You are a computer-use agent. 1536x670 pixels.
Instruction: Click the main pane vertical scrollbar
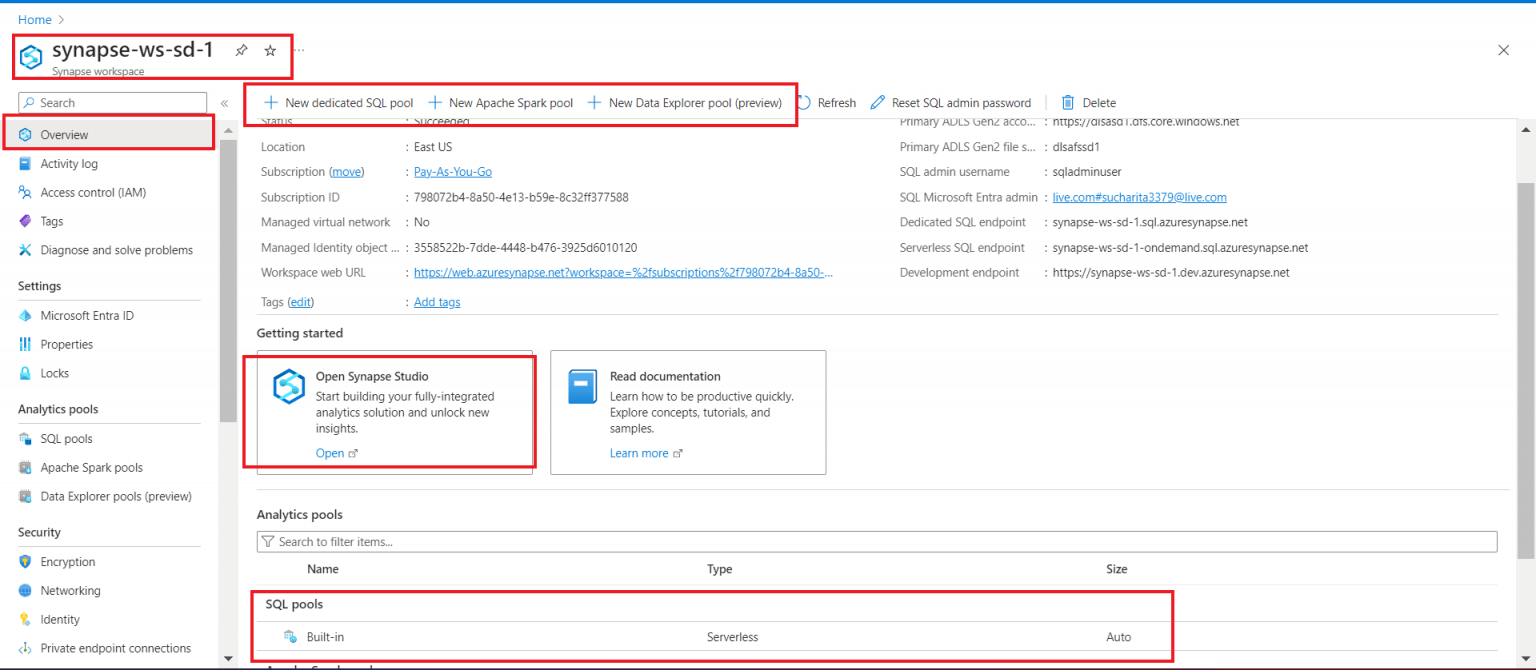point(1525,370)
